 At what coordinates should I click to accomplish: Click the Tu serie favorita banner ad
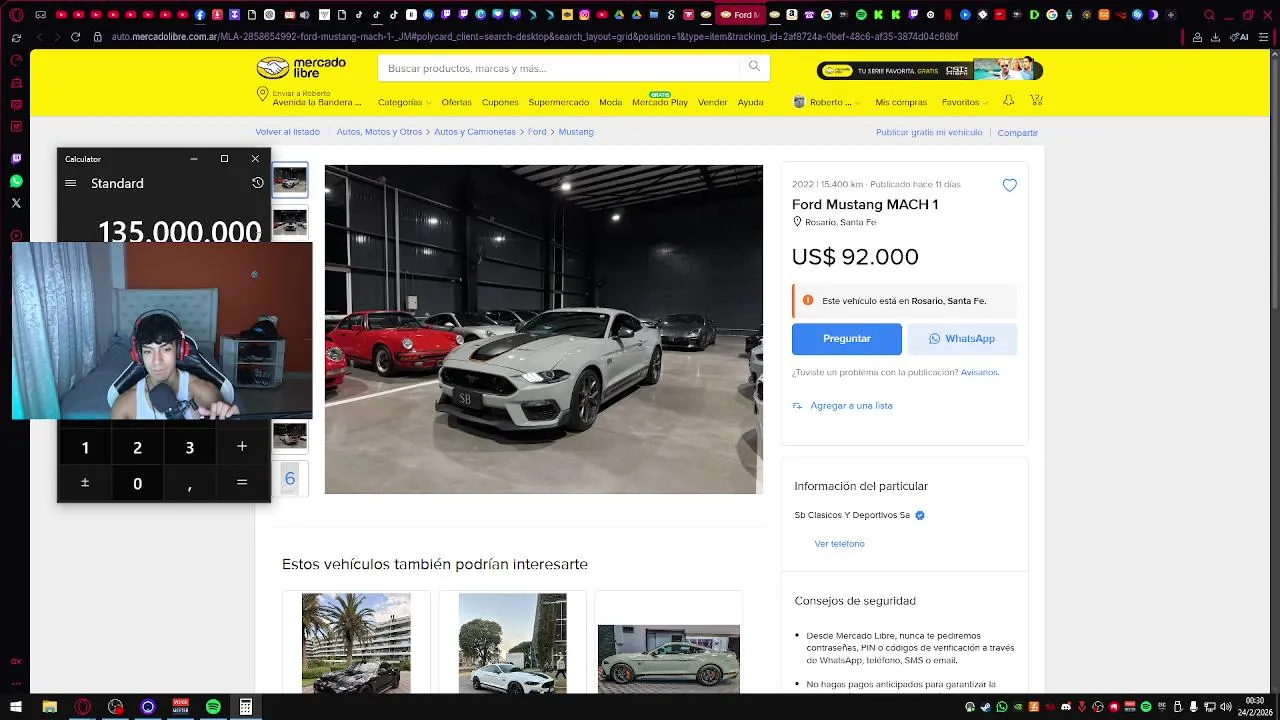[x=930, y=70]
